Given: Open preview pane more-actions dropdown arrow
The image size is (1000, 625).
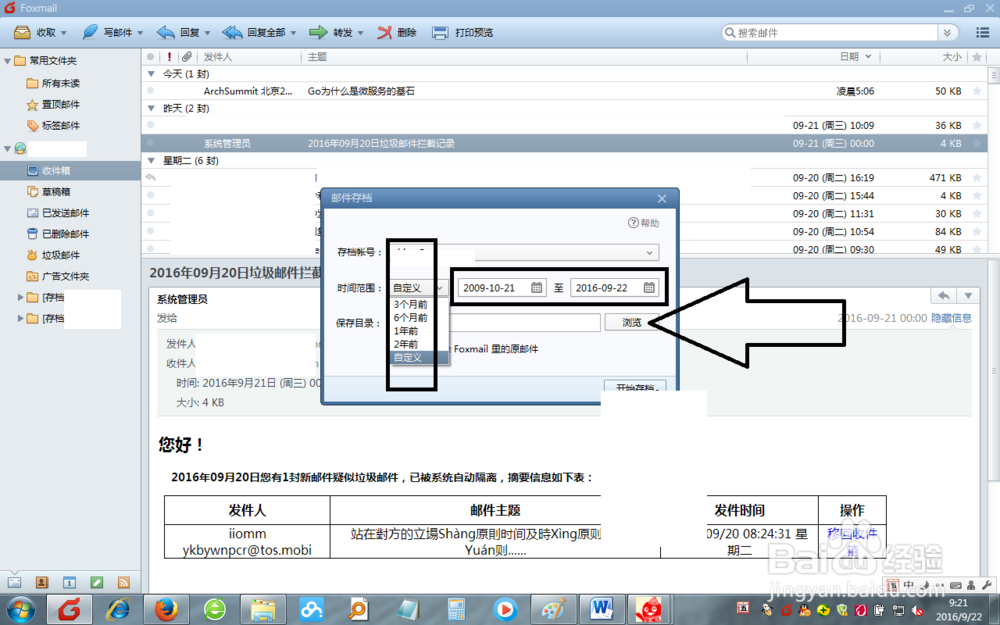Looking at the screenshot, I should (968, 296).
